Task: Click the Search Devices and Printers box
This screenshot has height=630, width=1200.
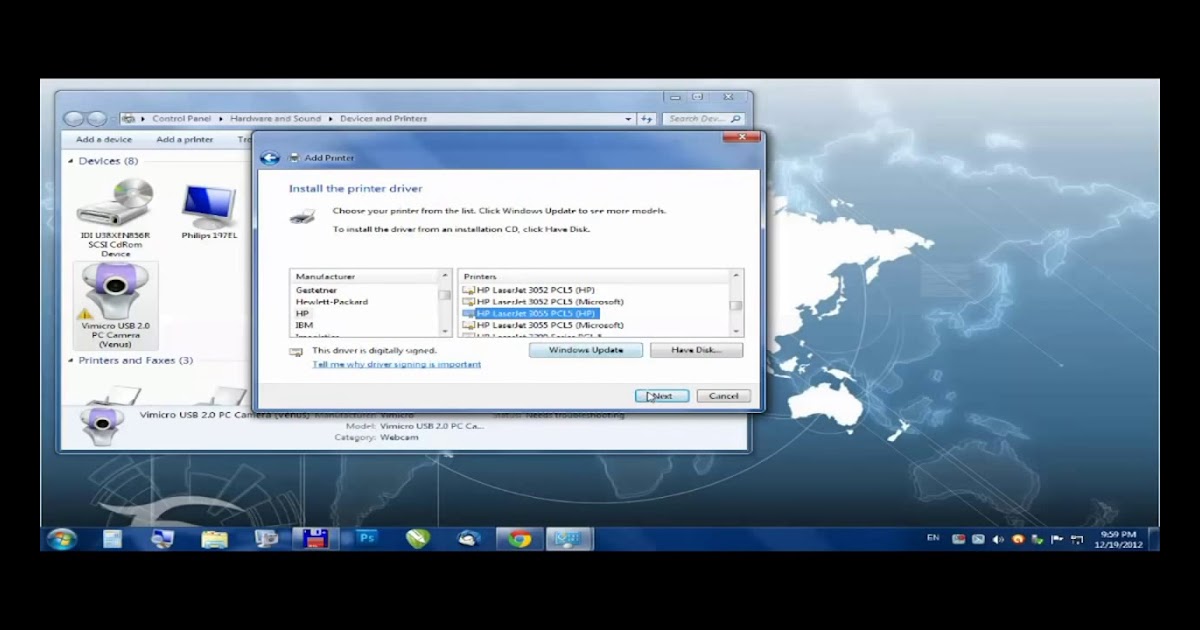Action: (x=703, y=119)
